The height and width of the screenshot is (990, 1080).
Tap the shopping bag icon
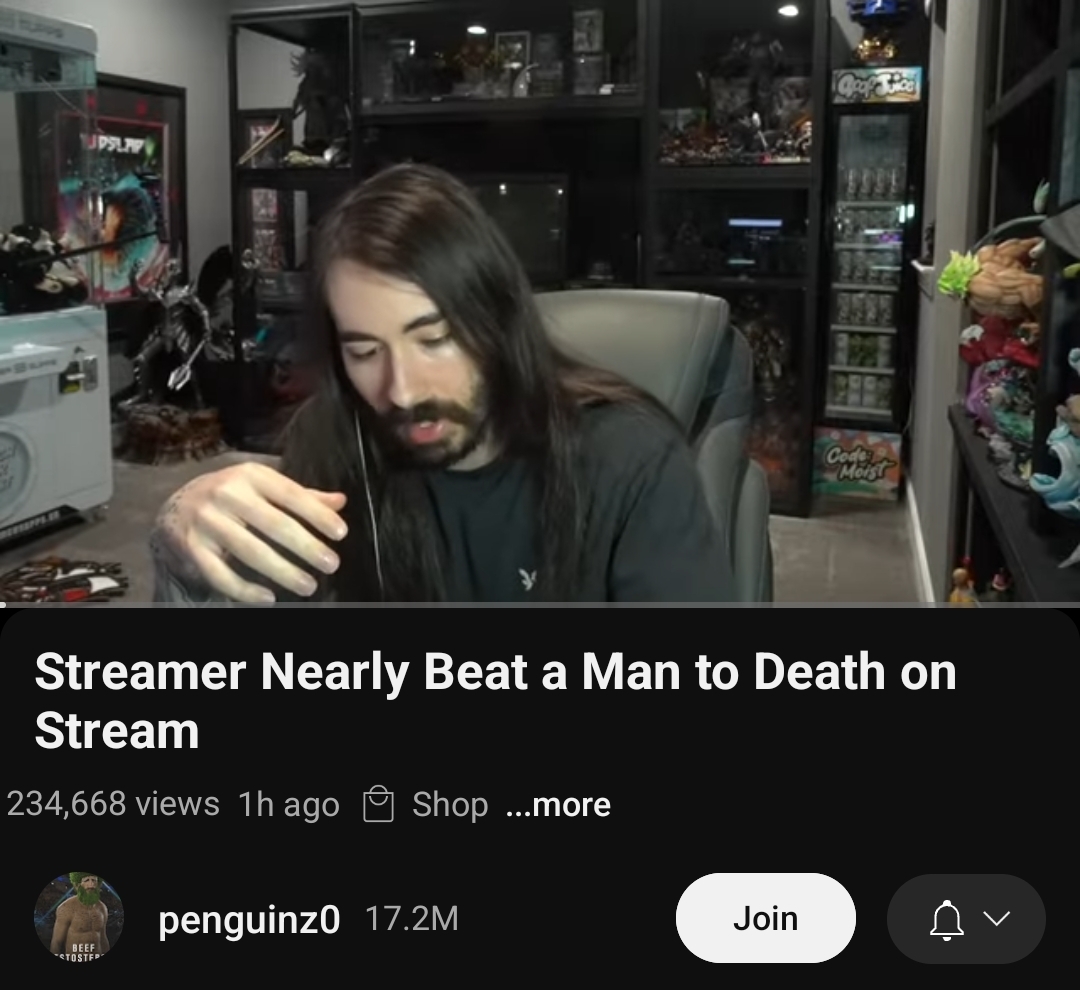coord(378,804)
